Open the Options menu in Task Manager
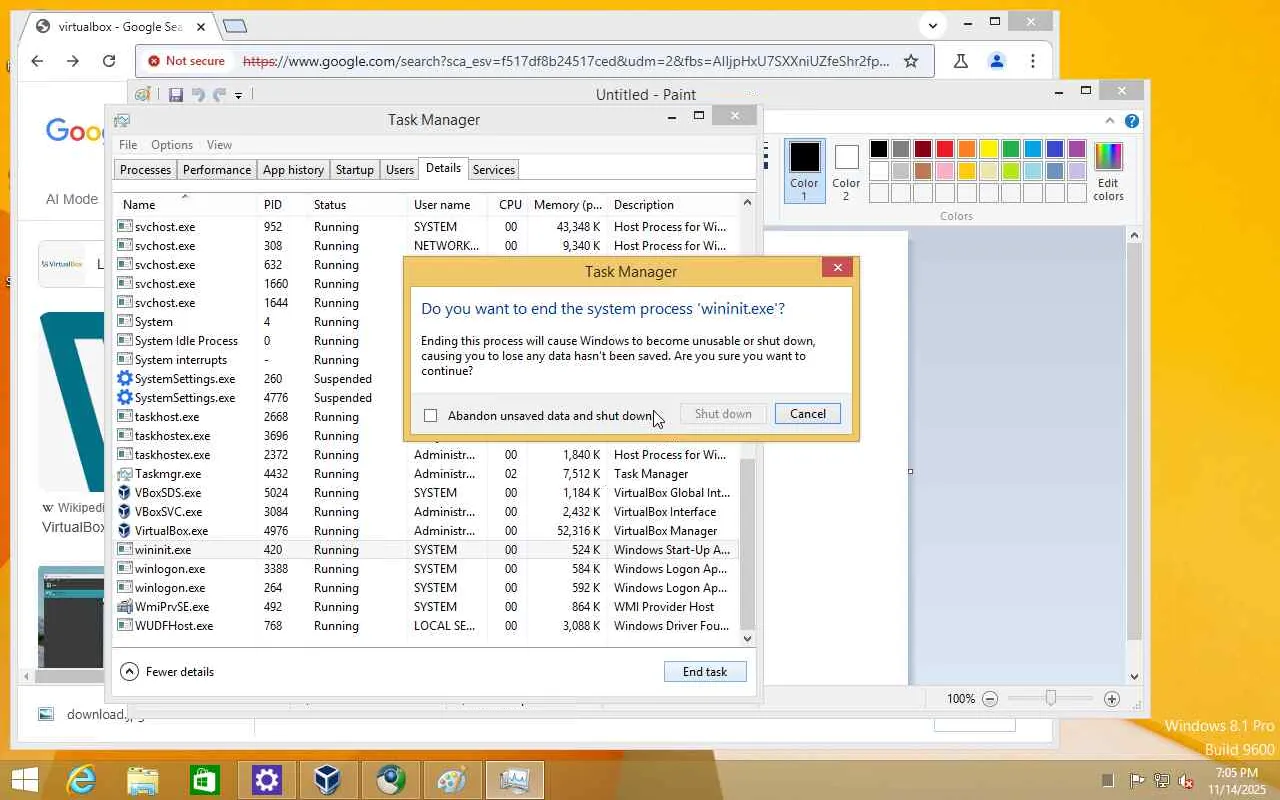This screenshot has height=800, width=1280. click(x=172, y=145)
